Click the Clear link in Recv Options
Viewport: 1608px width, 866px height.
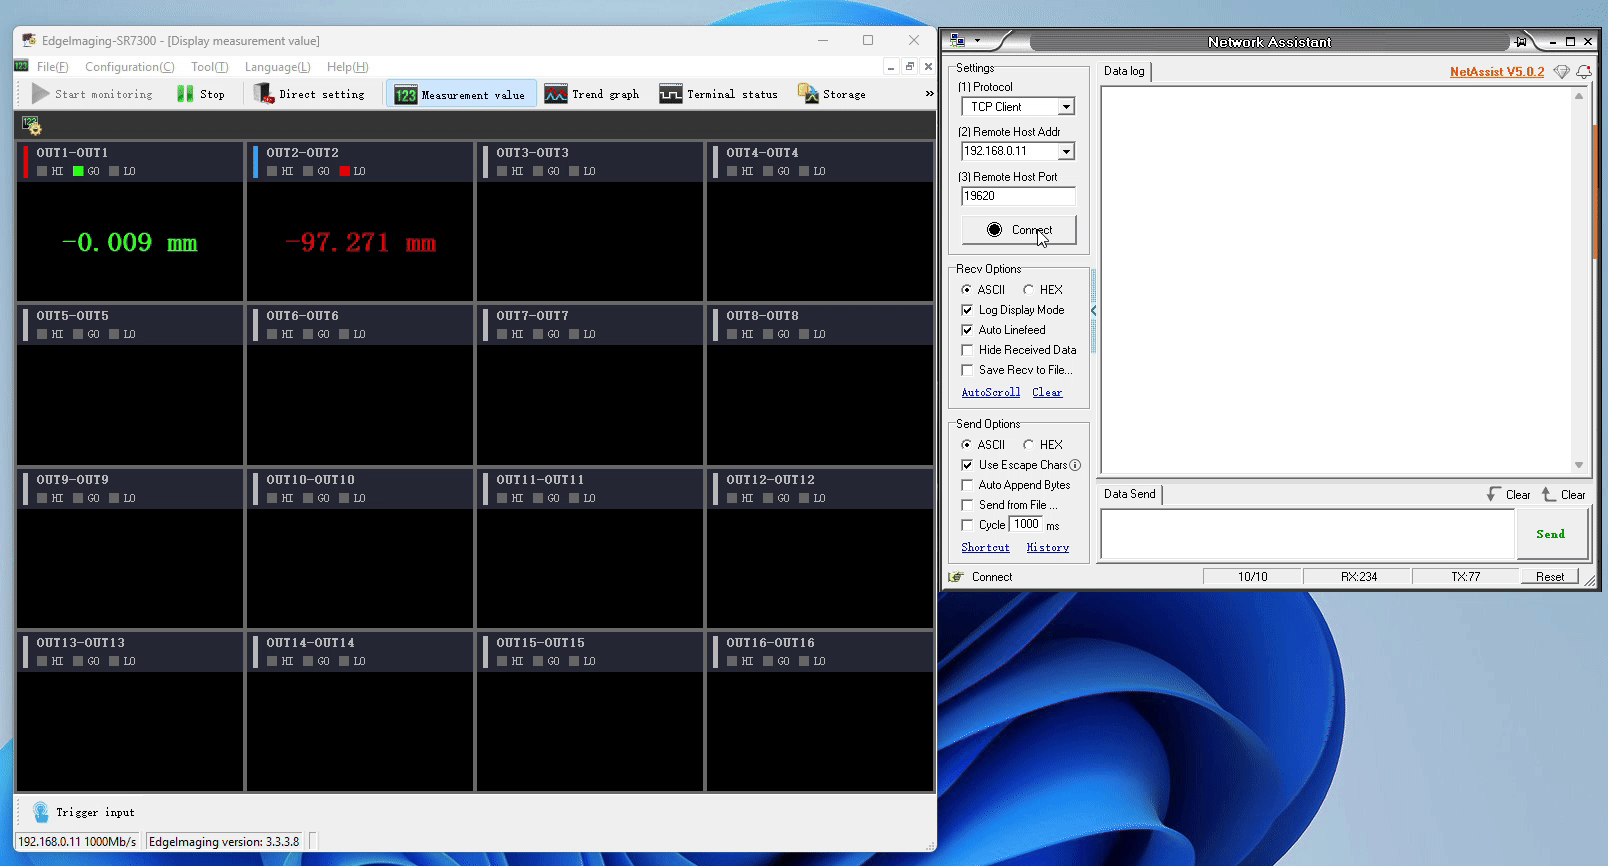pos(1047,393)
